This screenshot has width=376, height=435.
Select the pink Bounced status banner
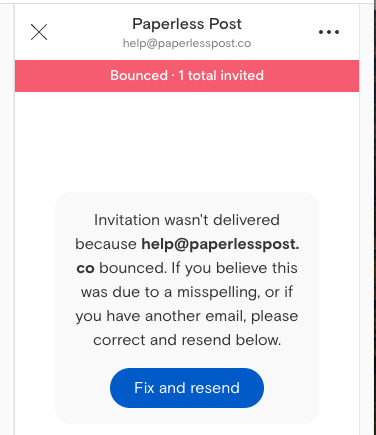pyautogui.click(x=187, y=76)
